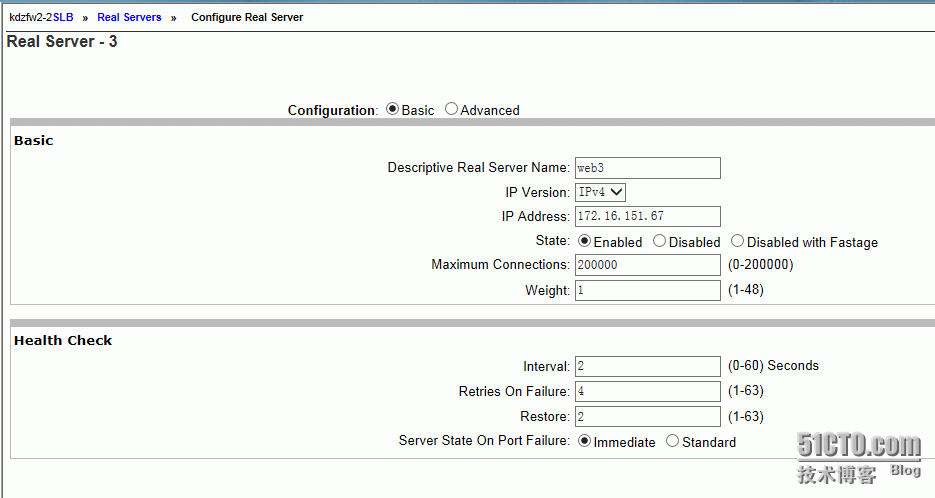Click the Weight input field
The image size is (935, 498).
click(x=648, y=290)
